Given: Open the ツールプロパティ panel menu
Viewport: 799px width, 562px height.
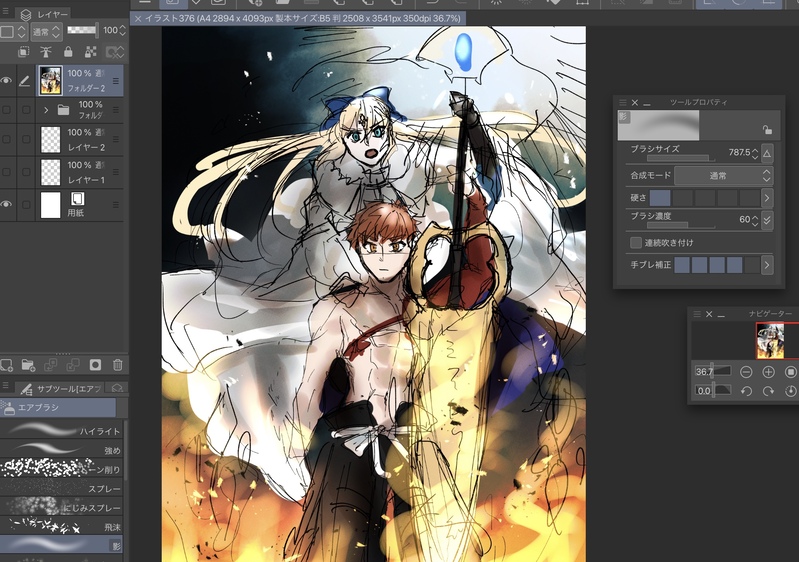Looking at the screenshot, I should [x=623, y=102].
